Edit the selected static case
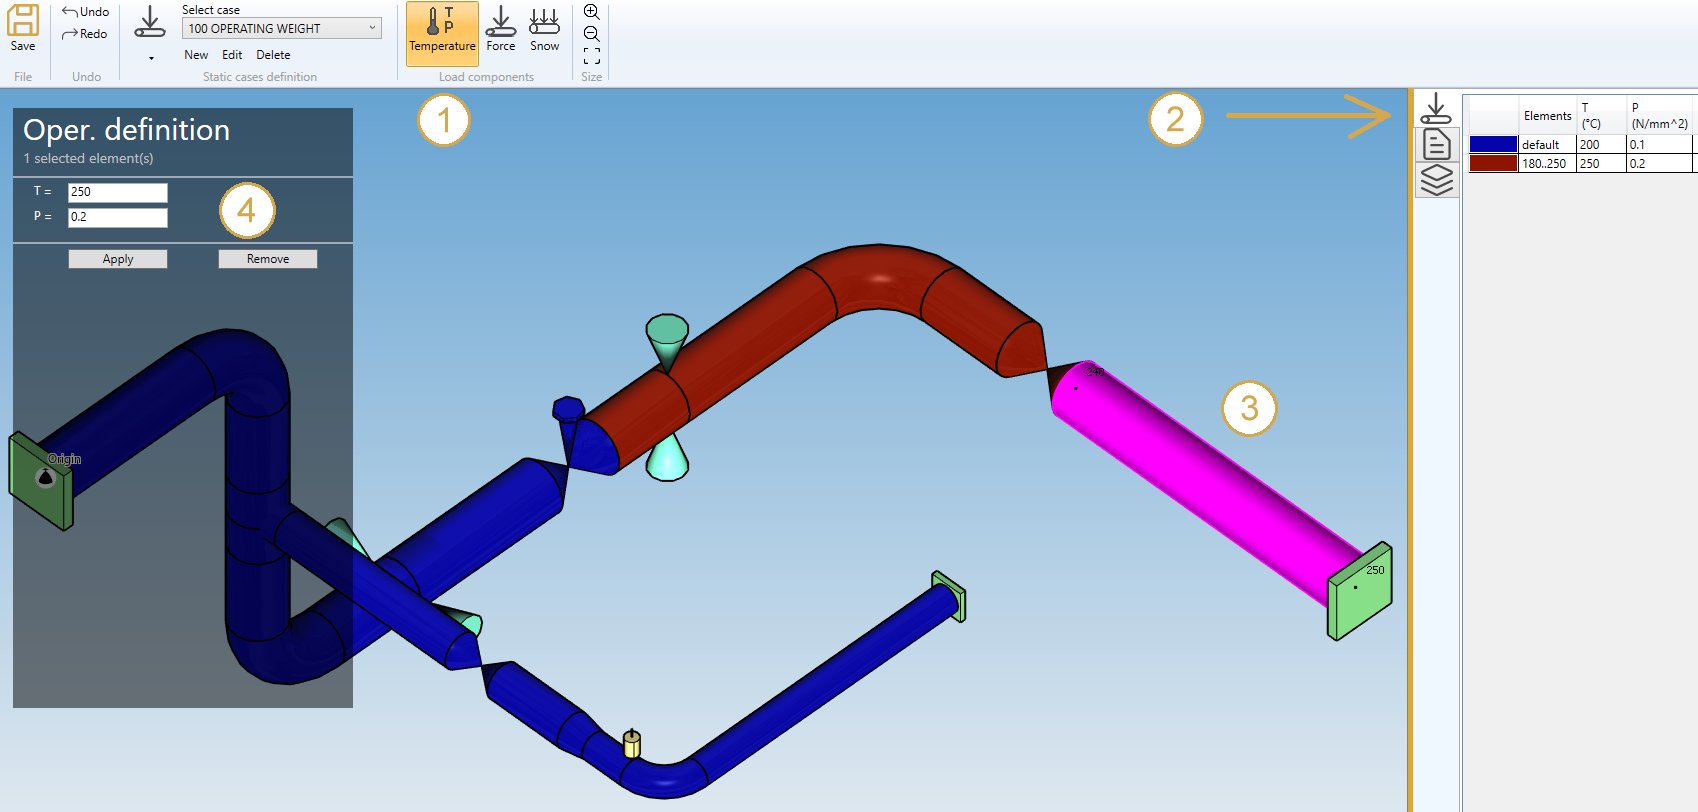 tap(232, 55)
